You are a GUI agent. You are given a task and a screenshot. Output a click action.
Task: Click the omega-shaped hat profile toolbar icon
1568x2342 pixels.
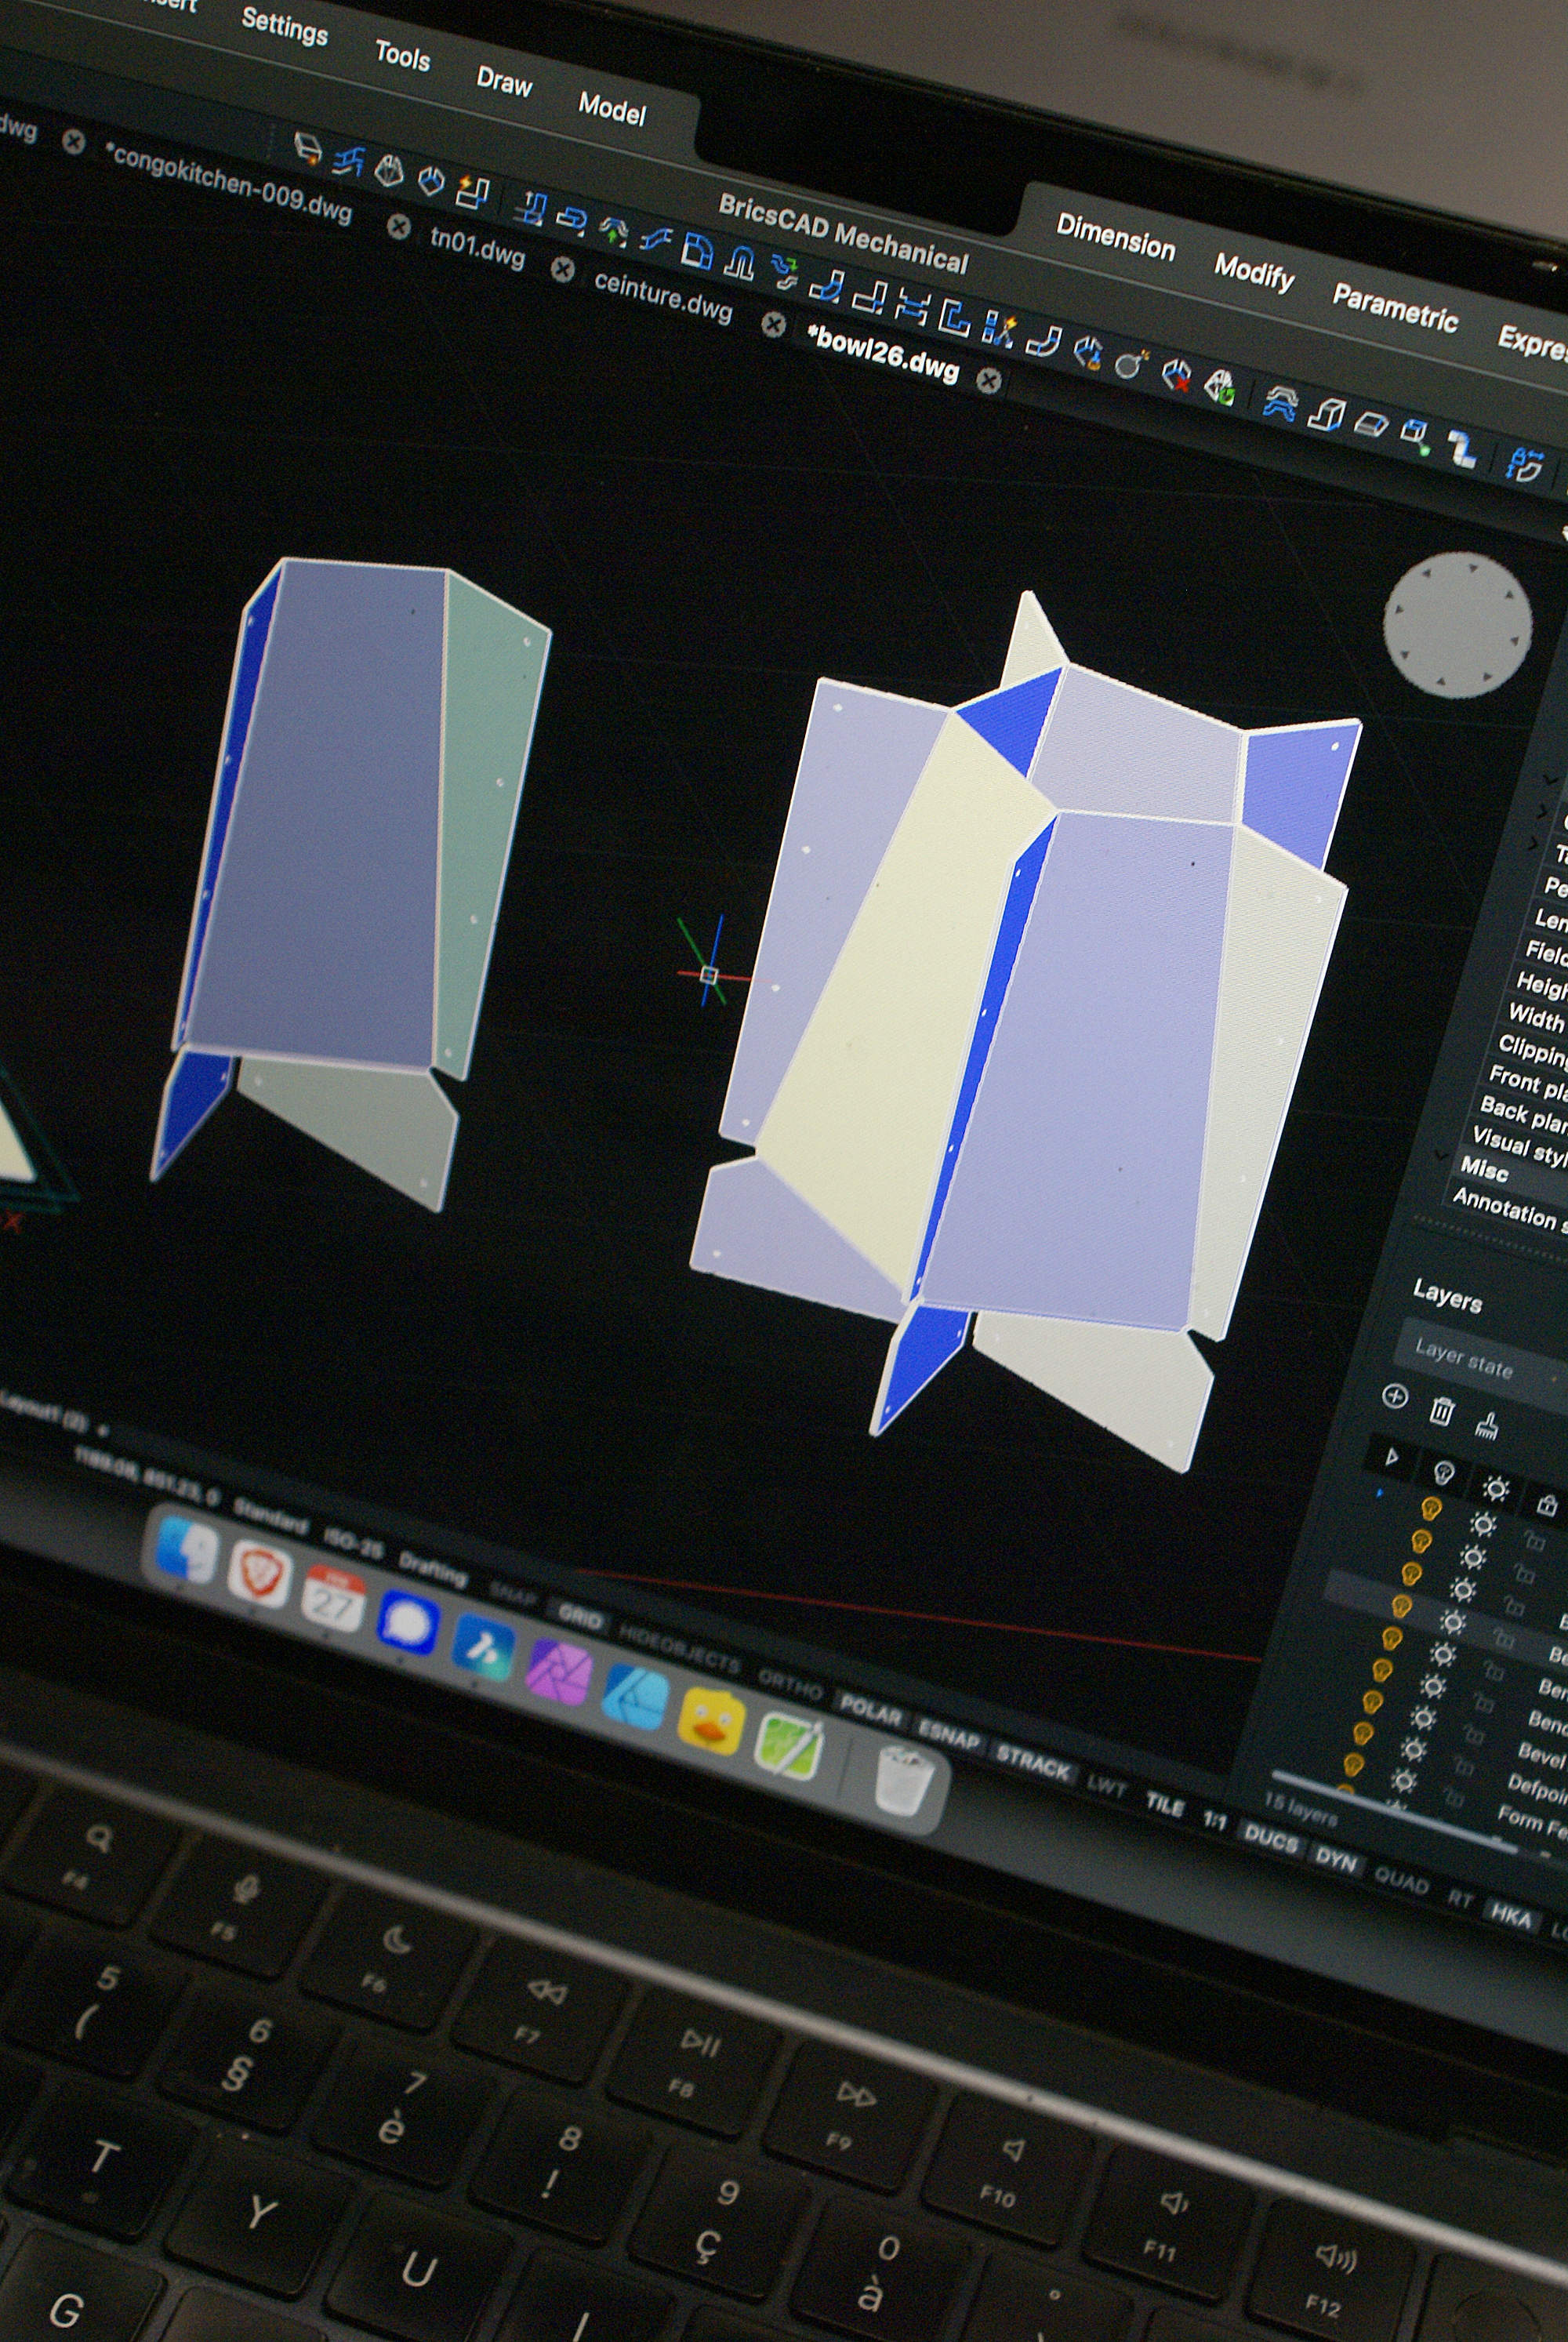click(739, 261)
